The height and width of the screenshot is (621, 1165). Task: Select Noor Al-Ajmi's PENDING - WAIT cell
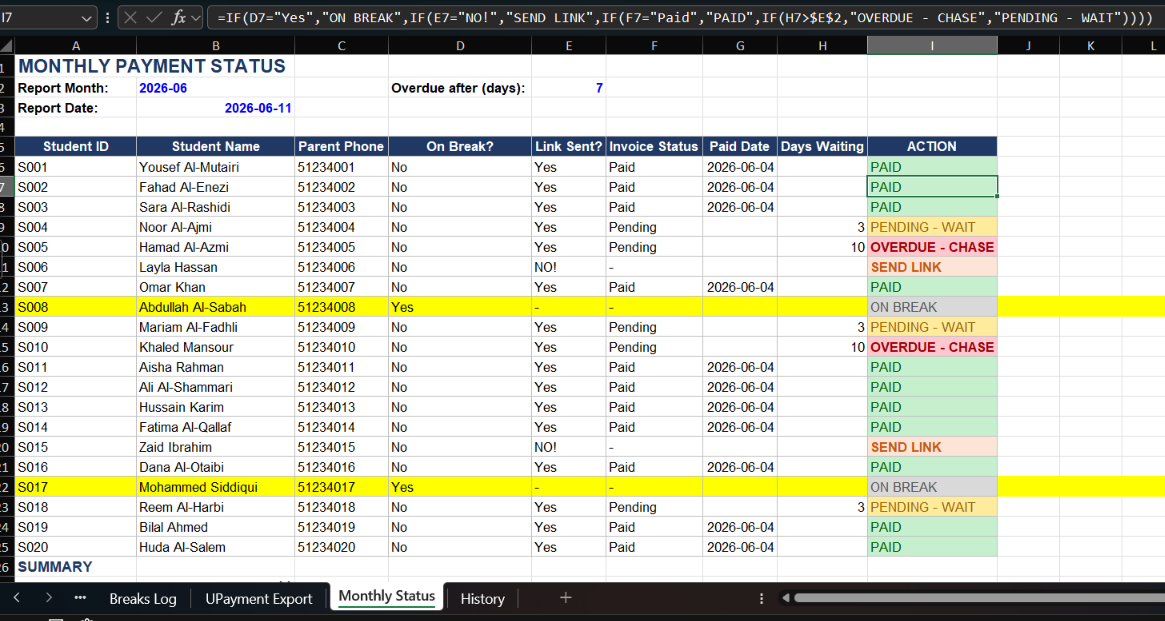click(x=932, y=227)
